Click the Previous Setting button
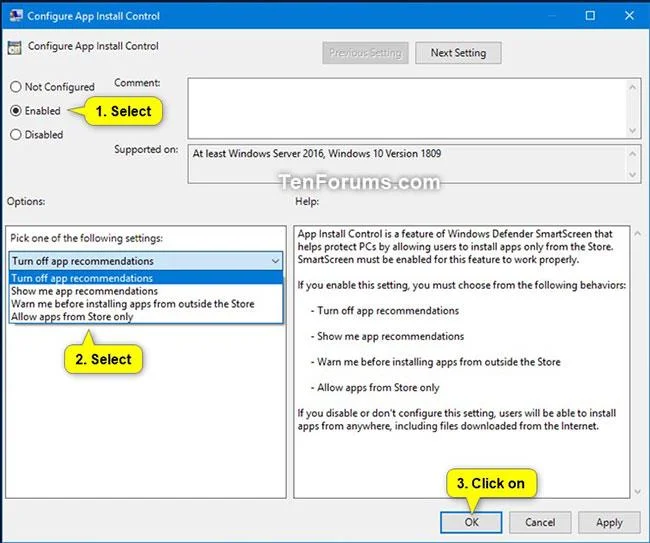Screen dimensions: 650x543 pyautogui.click(x=365, y=53)
